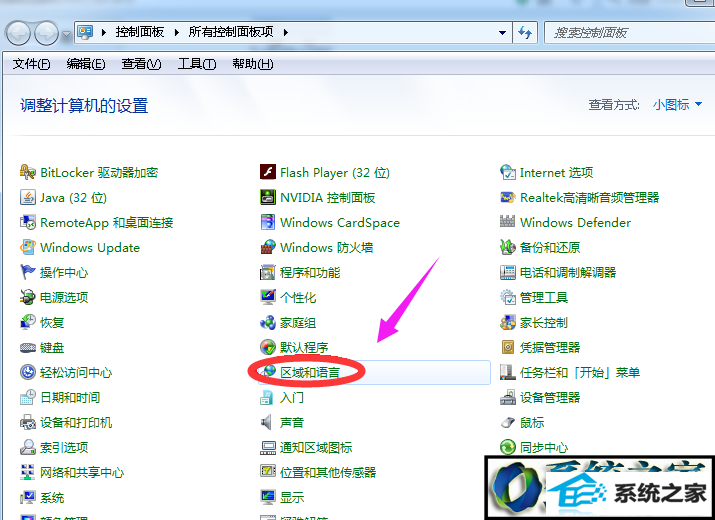Click the 网络和共享中心 icon
The image size is (715, 520).
(x=27, y=472)
